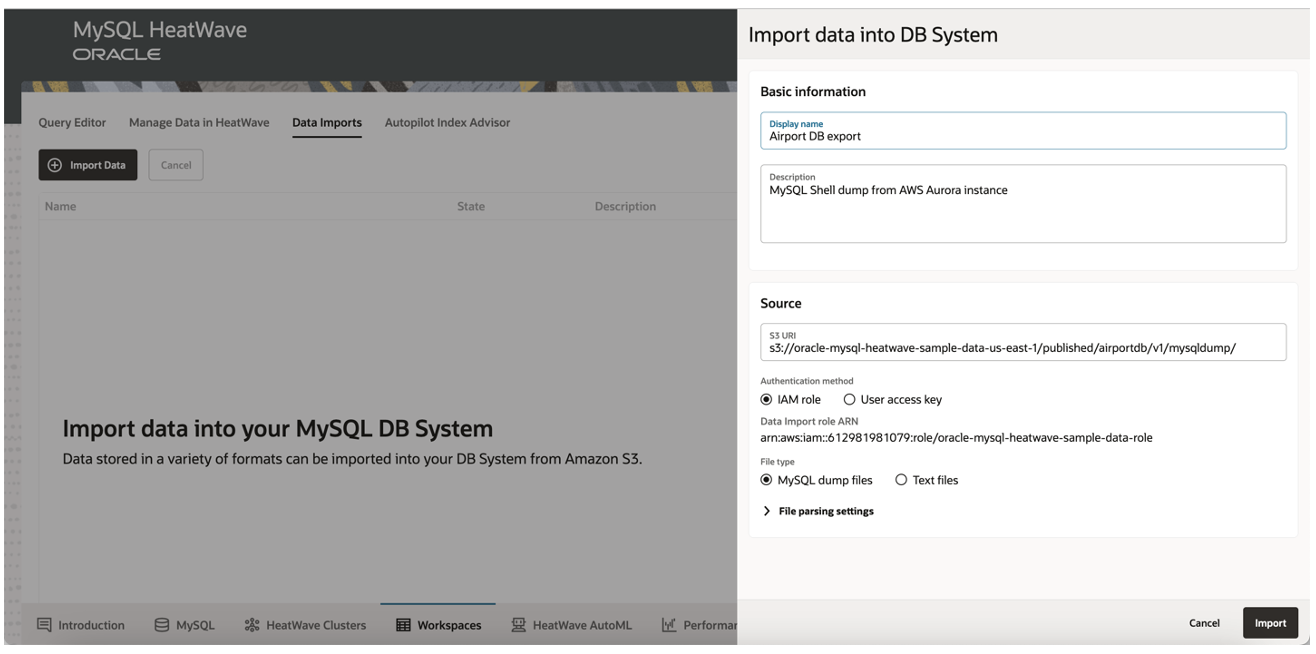Screen dimensions: 1316x654
Task: Open the HeatWave Clusters cluster icon
Action: (253, 624)
